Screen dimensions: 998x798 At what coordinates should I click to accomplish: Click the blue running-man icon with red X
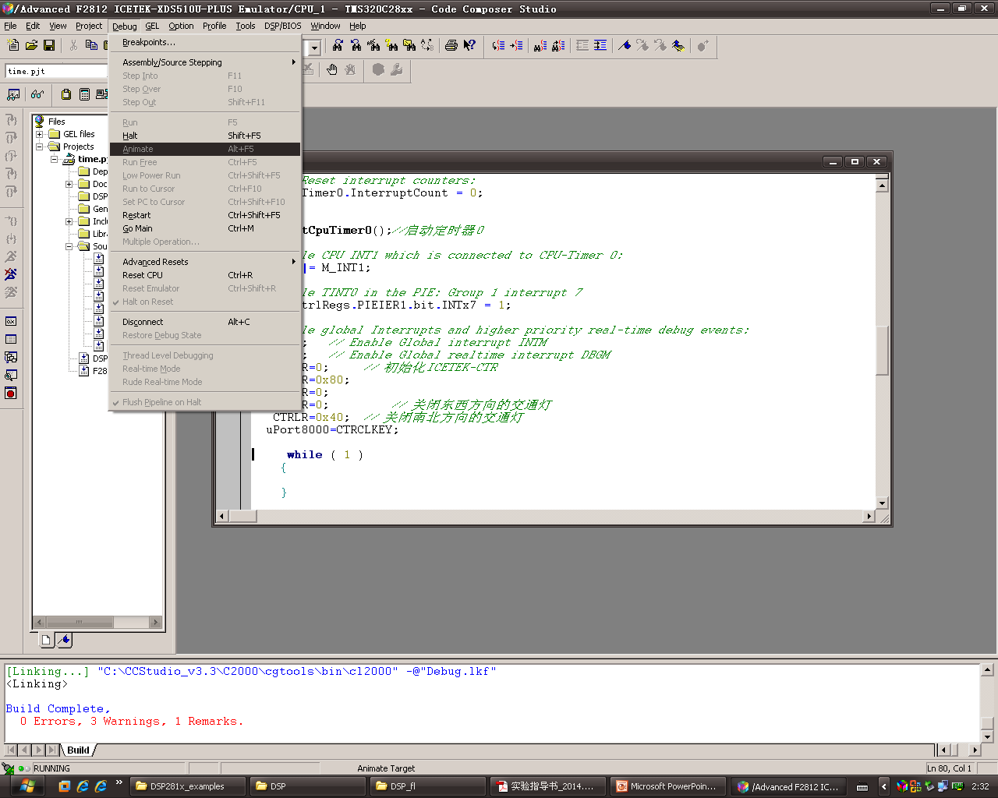click(x=11, y=274)
